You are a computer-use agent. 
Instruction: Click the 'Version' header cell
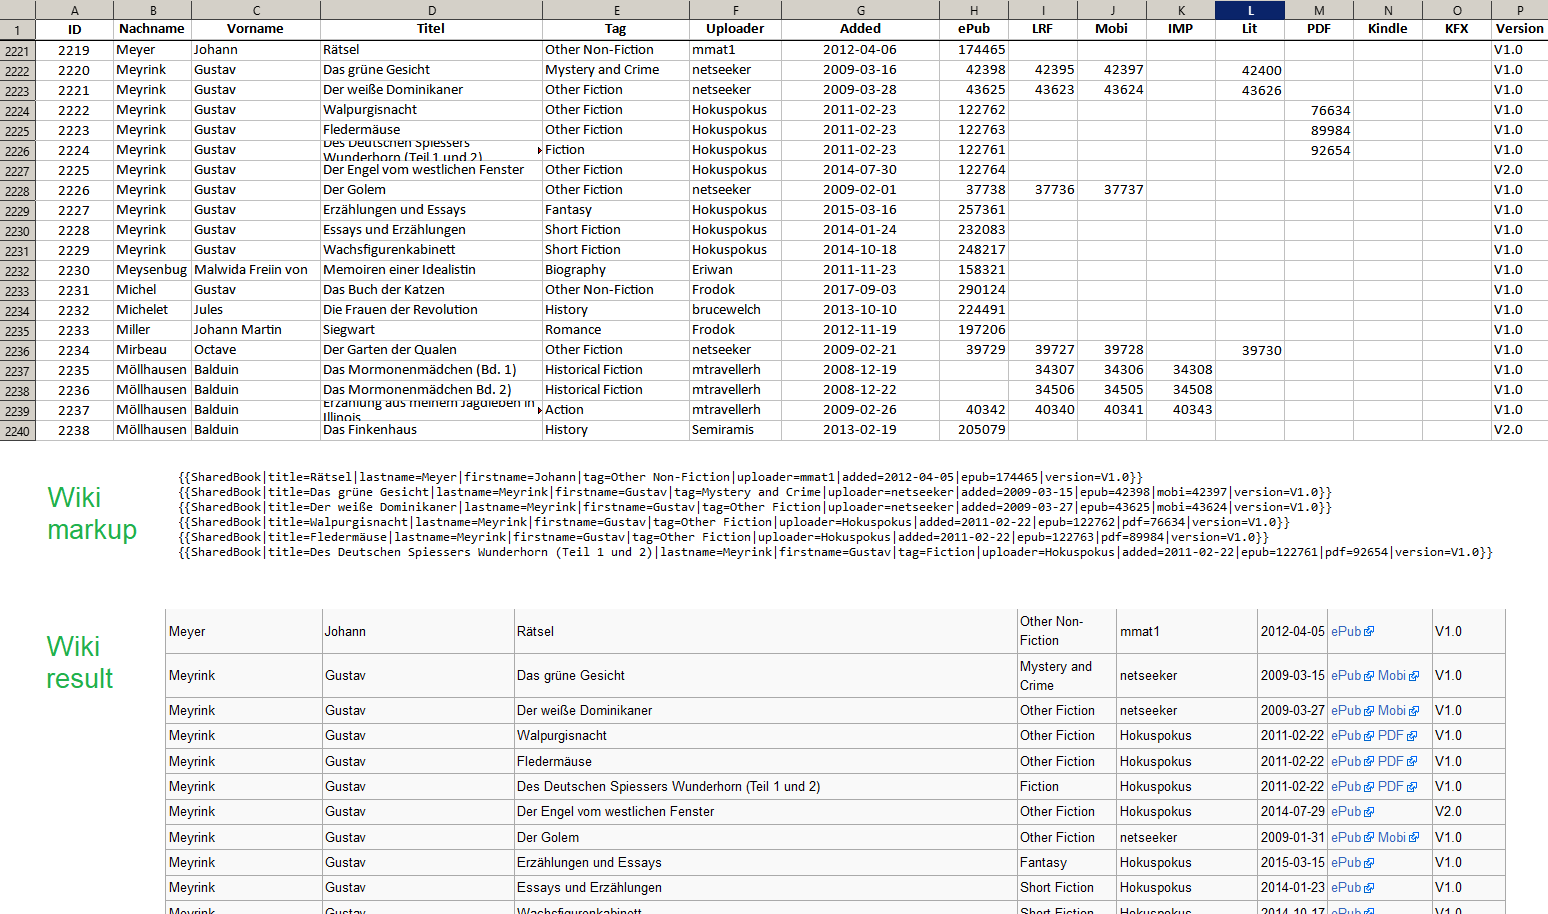(1519, 29)
